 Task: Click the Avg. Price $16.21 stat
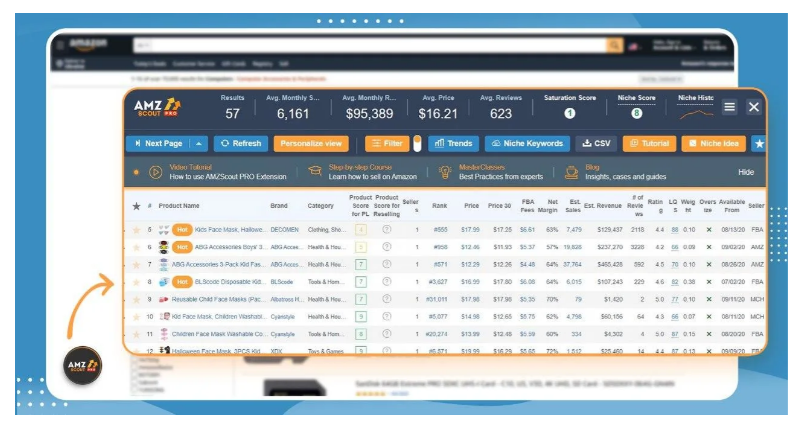438,114
